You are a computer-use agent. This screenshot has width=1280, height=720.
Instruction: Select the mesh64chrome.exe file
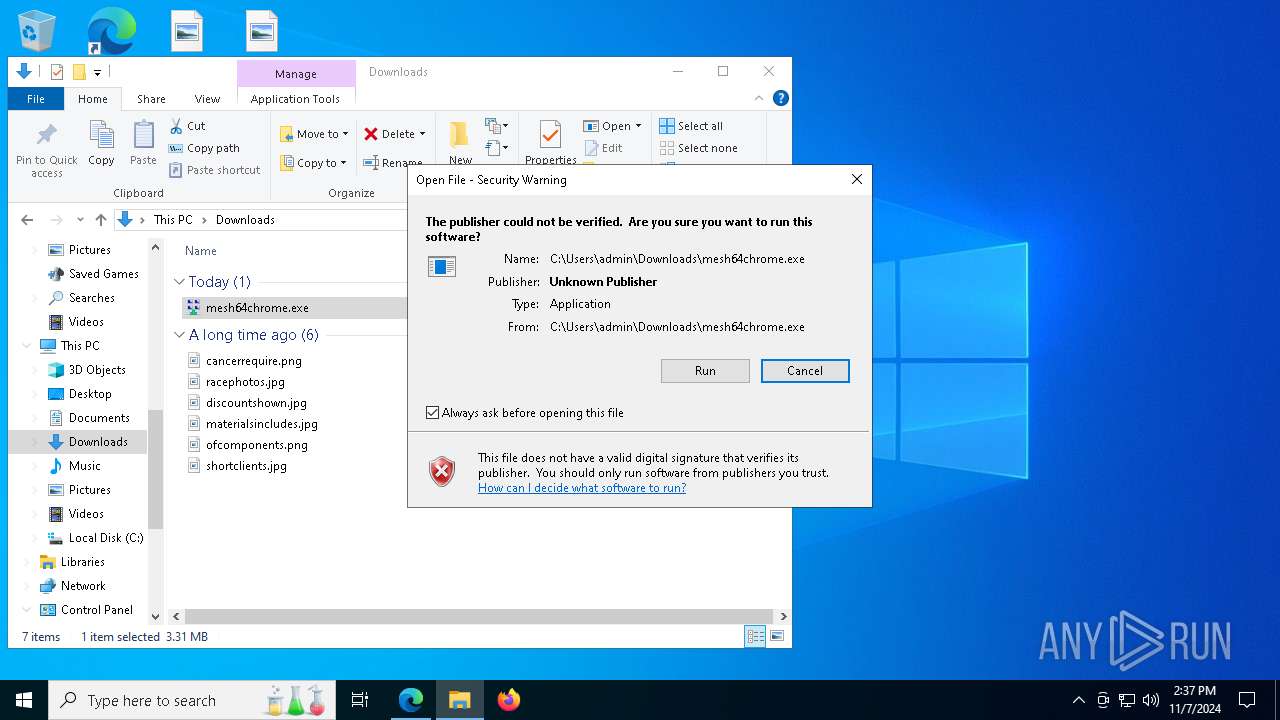click(x=257, y=308)
